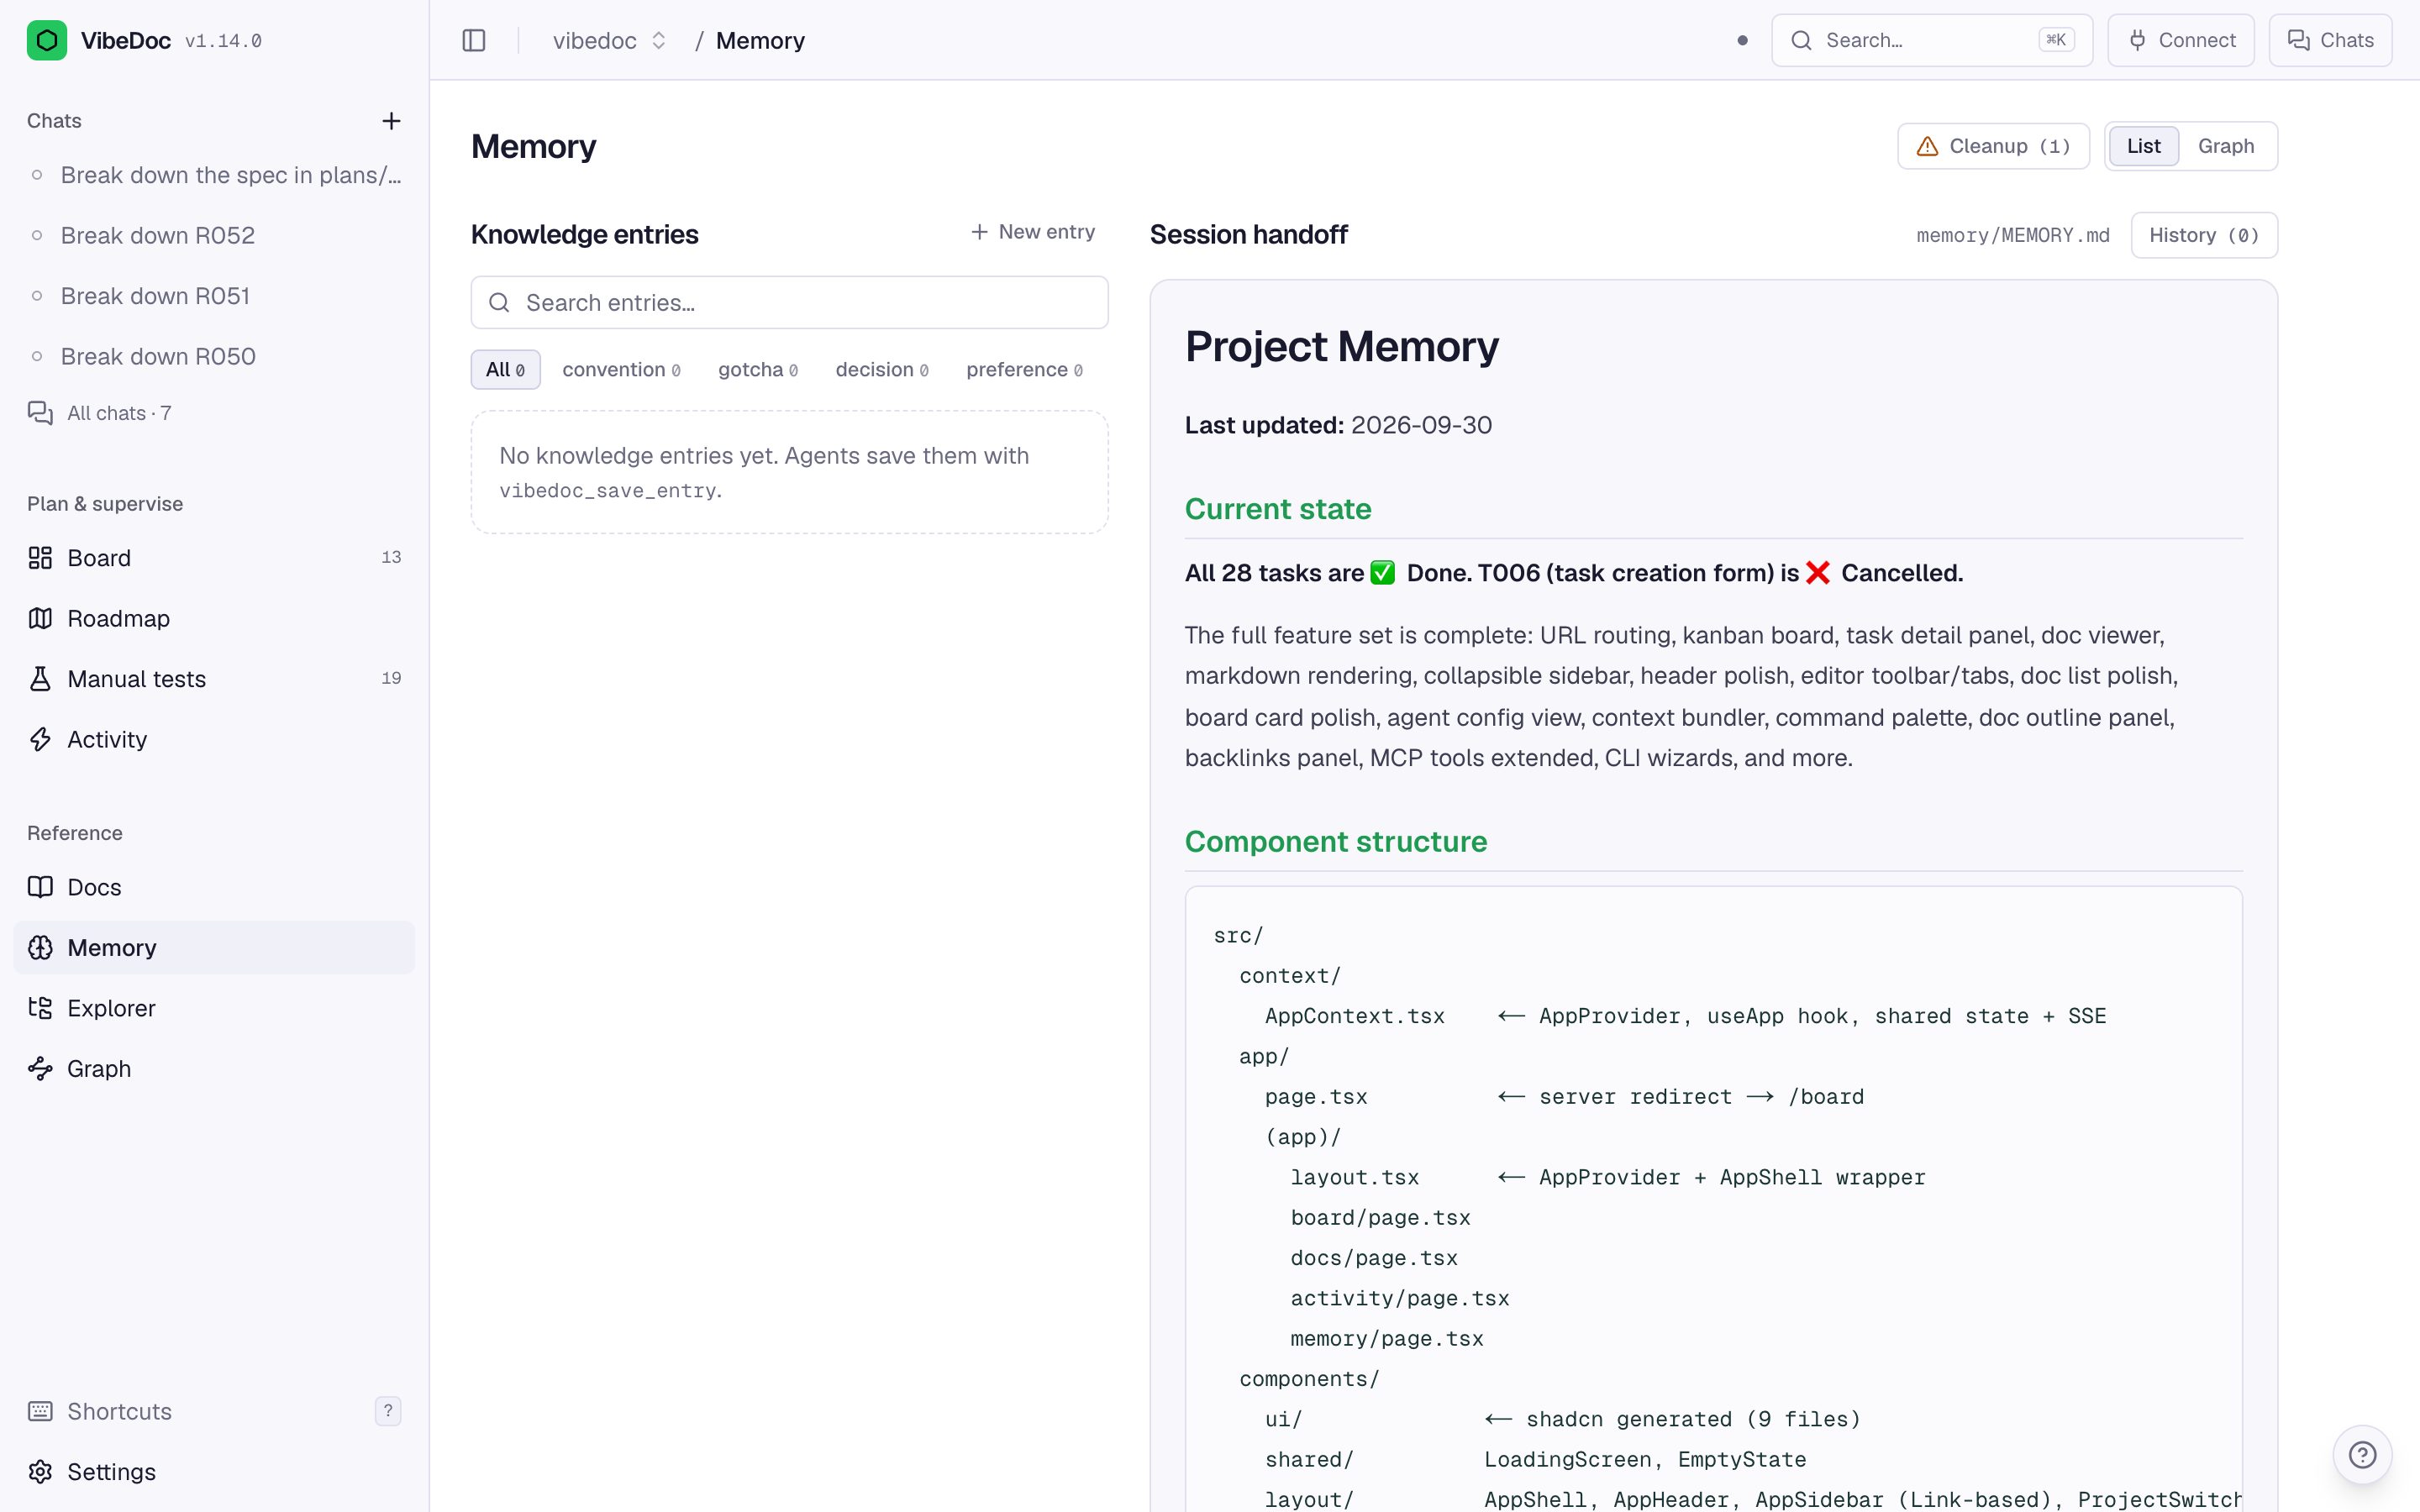Image resolution: width=2420 pixels, height=1512 pixels.
Task: Switch to List view
Action: pyautogui.click(x=2143, y=146)
